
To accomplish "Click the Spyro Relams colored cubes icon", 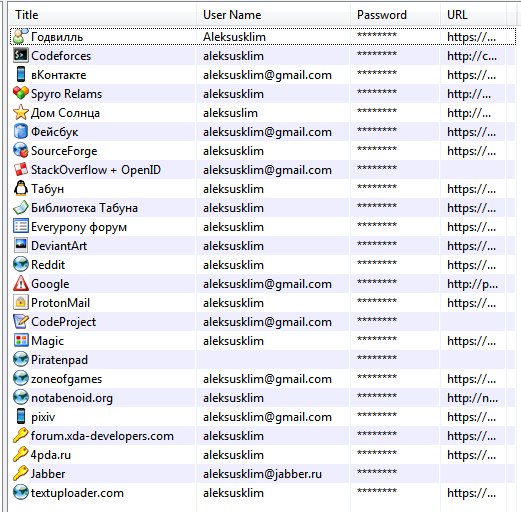I will point(21,93).
